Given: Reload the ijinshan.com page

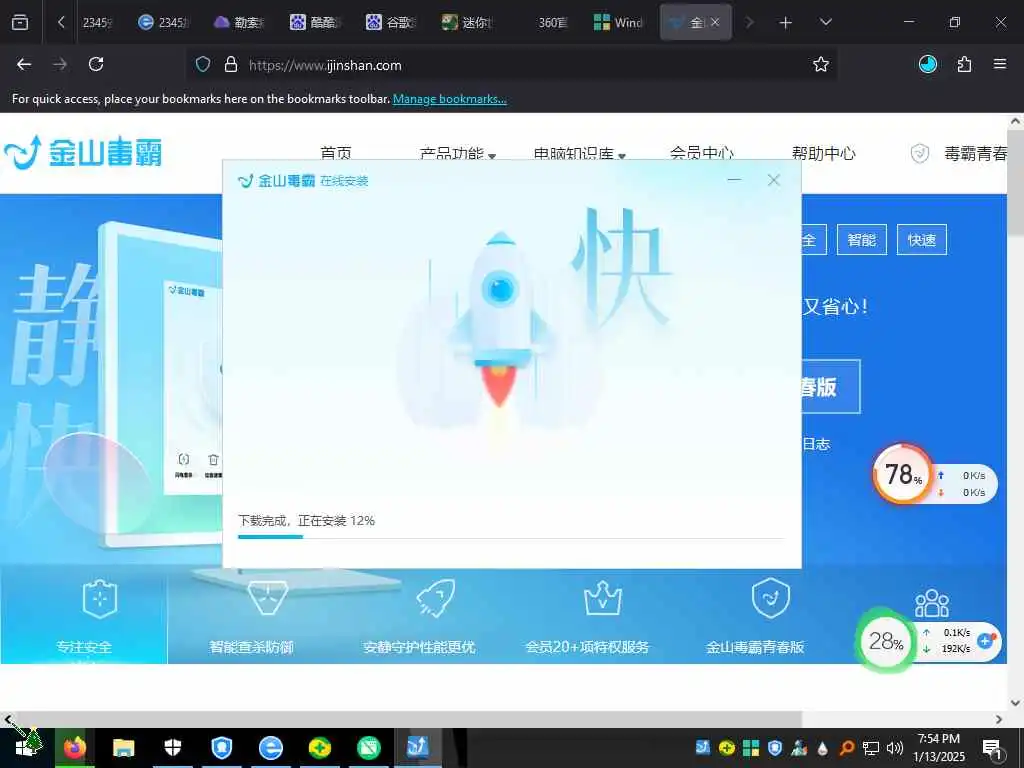Looking at the screenshot, I should click(x=96, y=64).
